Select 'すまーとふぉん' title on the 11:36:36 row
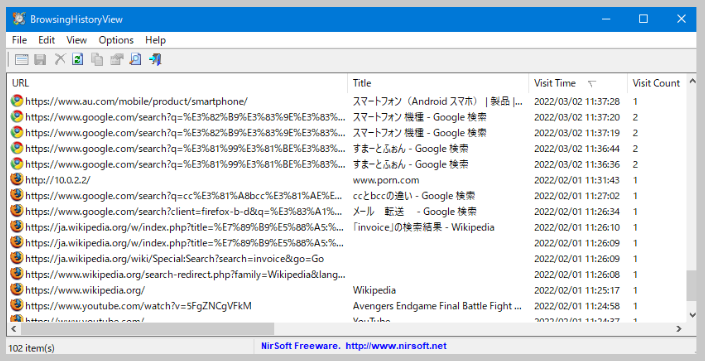 click(411, 165)
